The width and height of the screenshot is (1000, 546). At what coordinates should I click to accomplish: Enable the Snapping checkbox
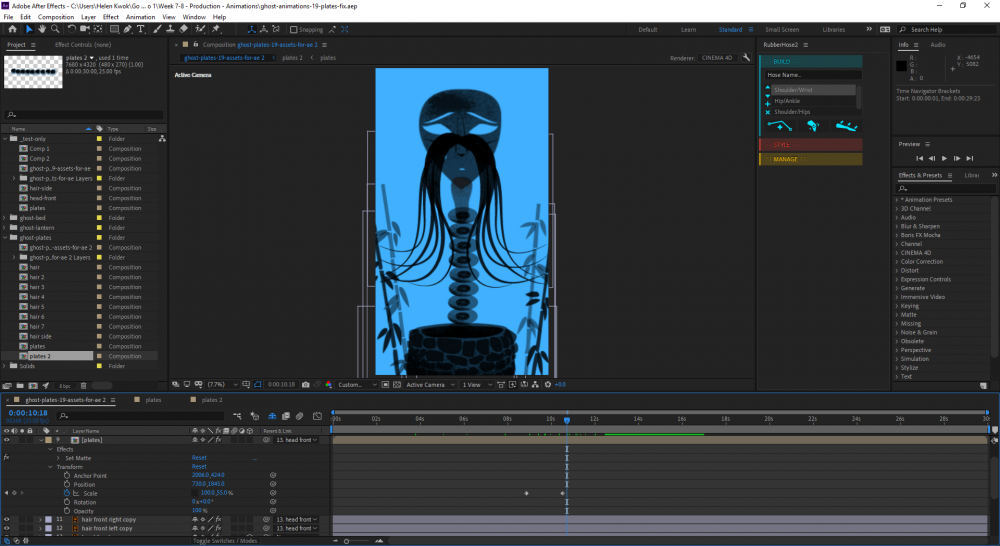click(x=293, y=29)
